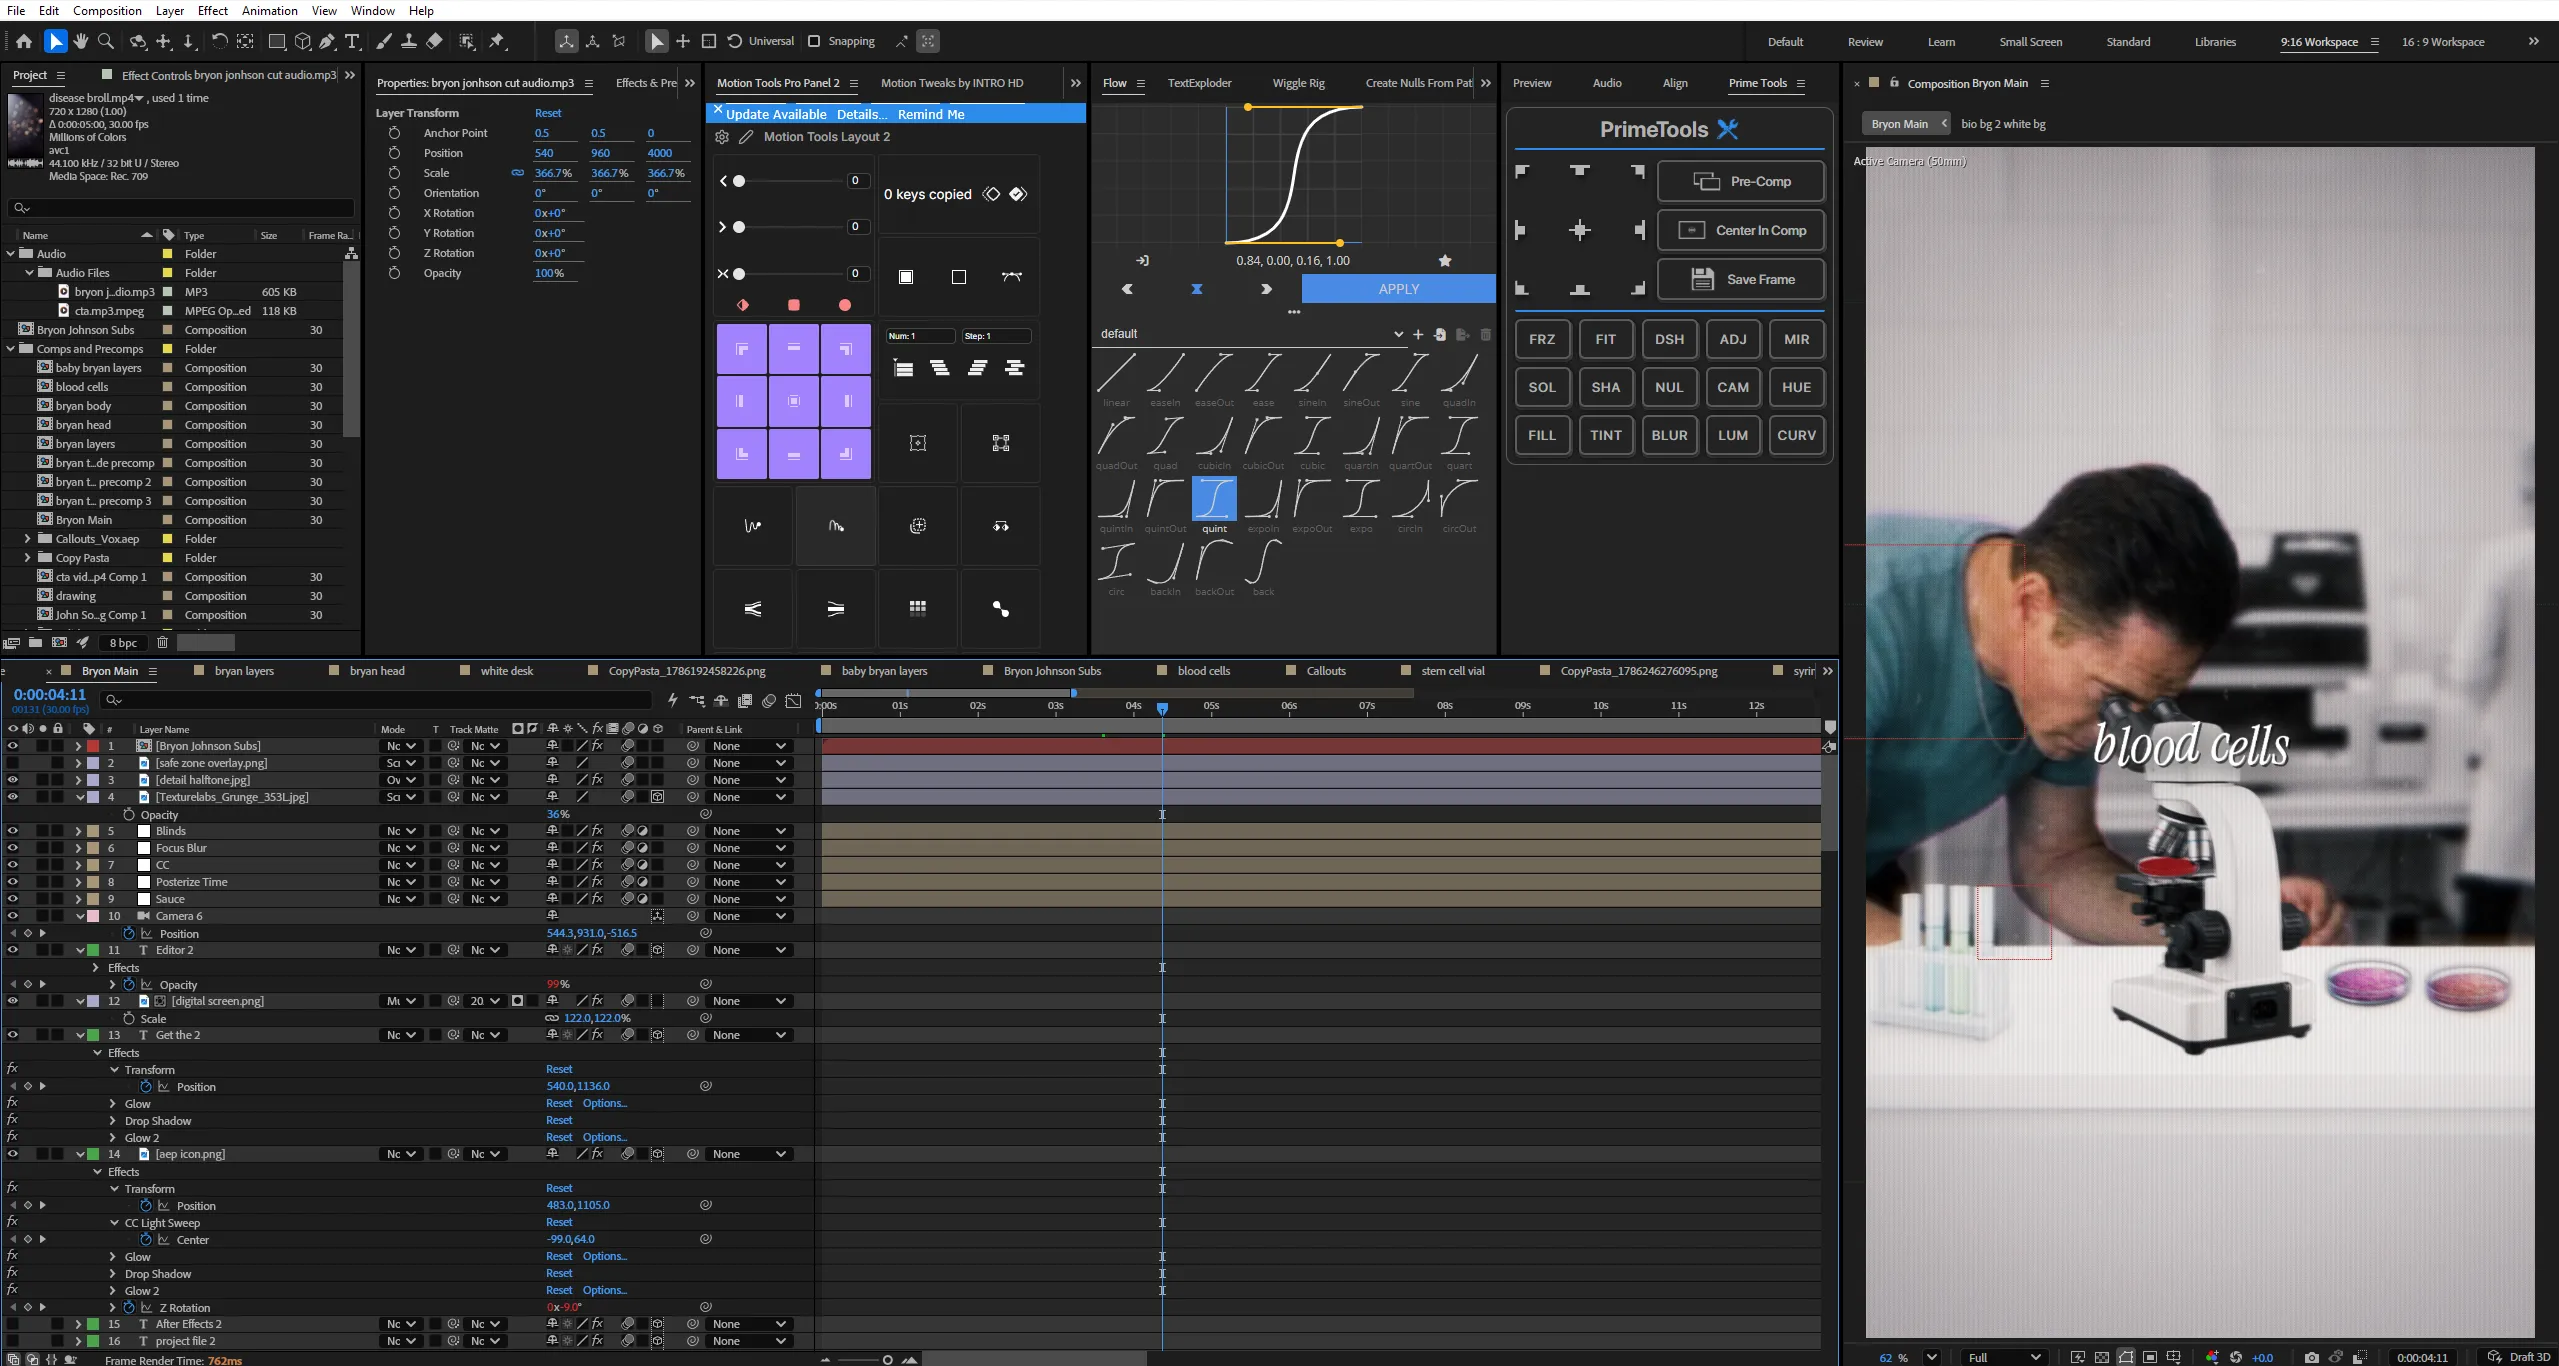Expand the Copy Pasta folder
The width and height of the screenshot is (2559, 1366).
27,558
